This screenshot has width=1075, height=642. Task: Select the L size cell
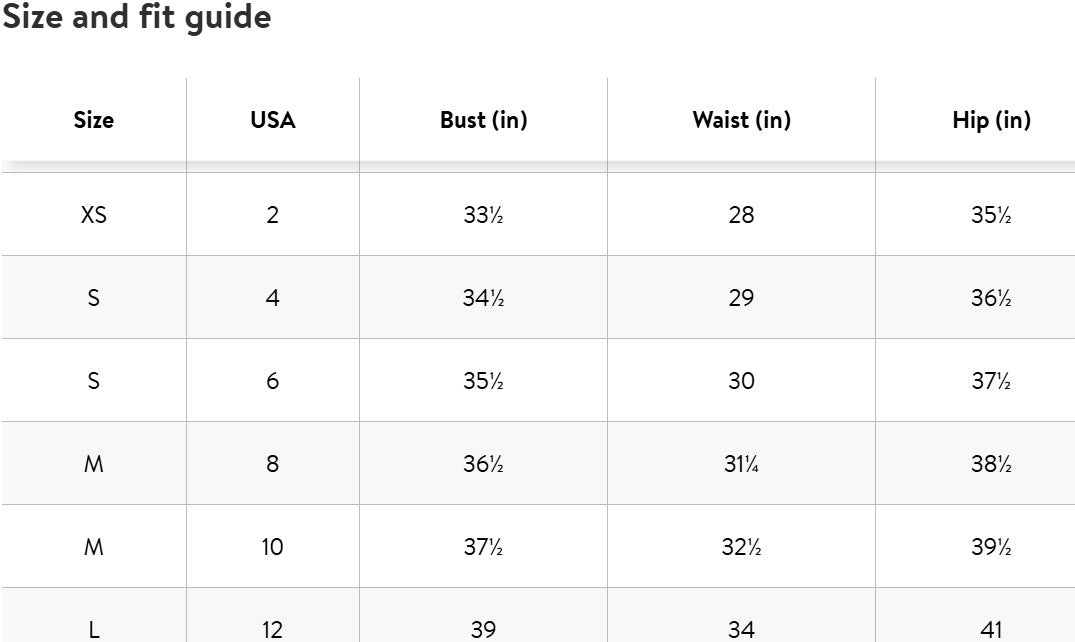(93, 629)
